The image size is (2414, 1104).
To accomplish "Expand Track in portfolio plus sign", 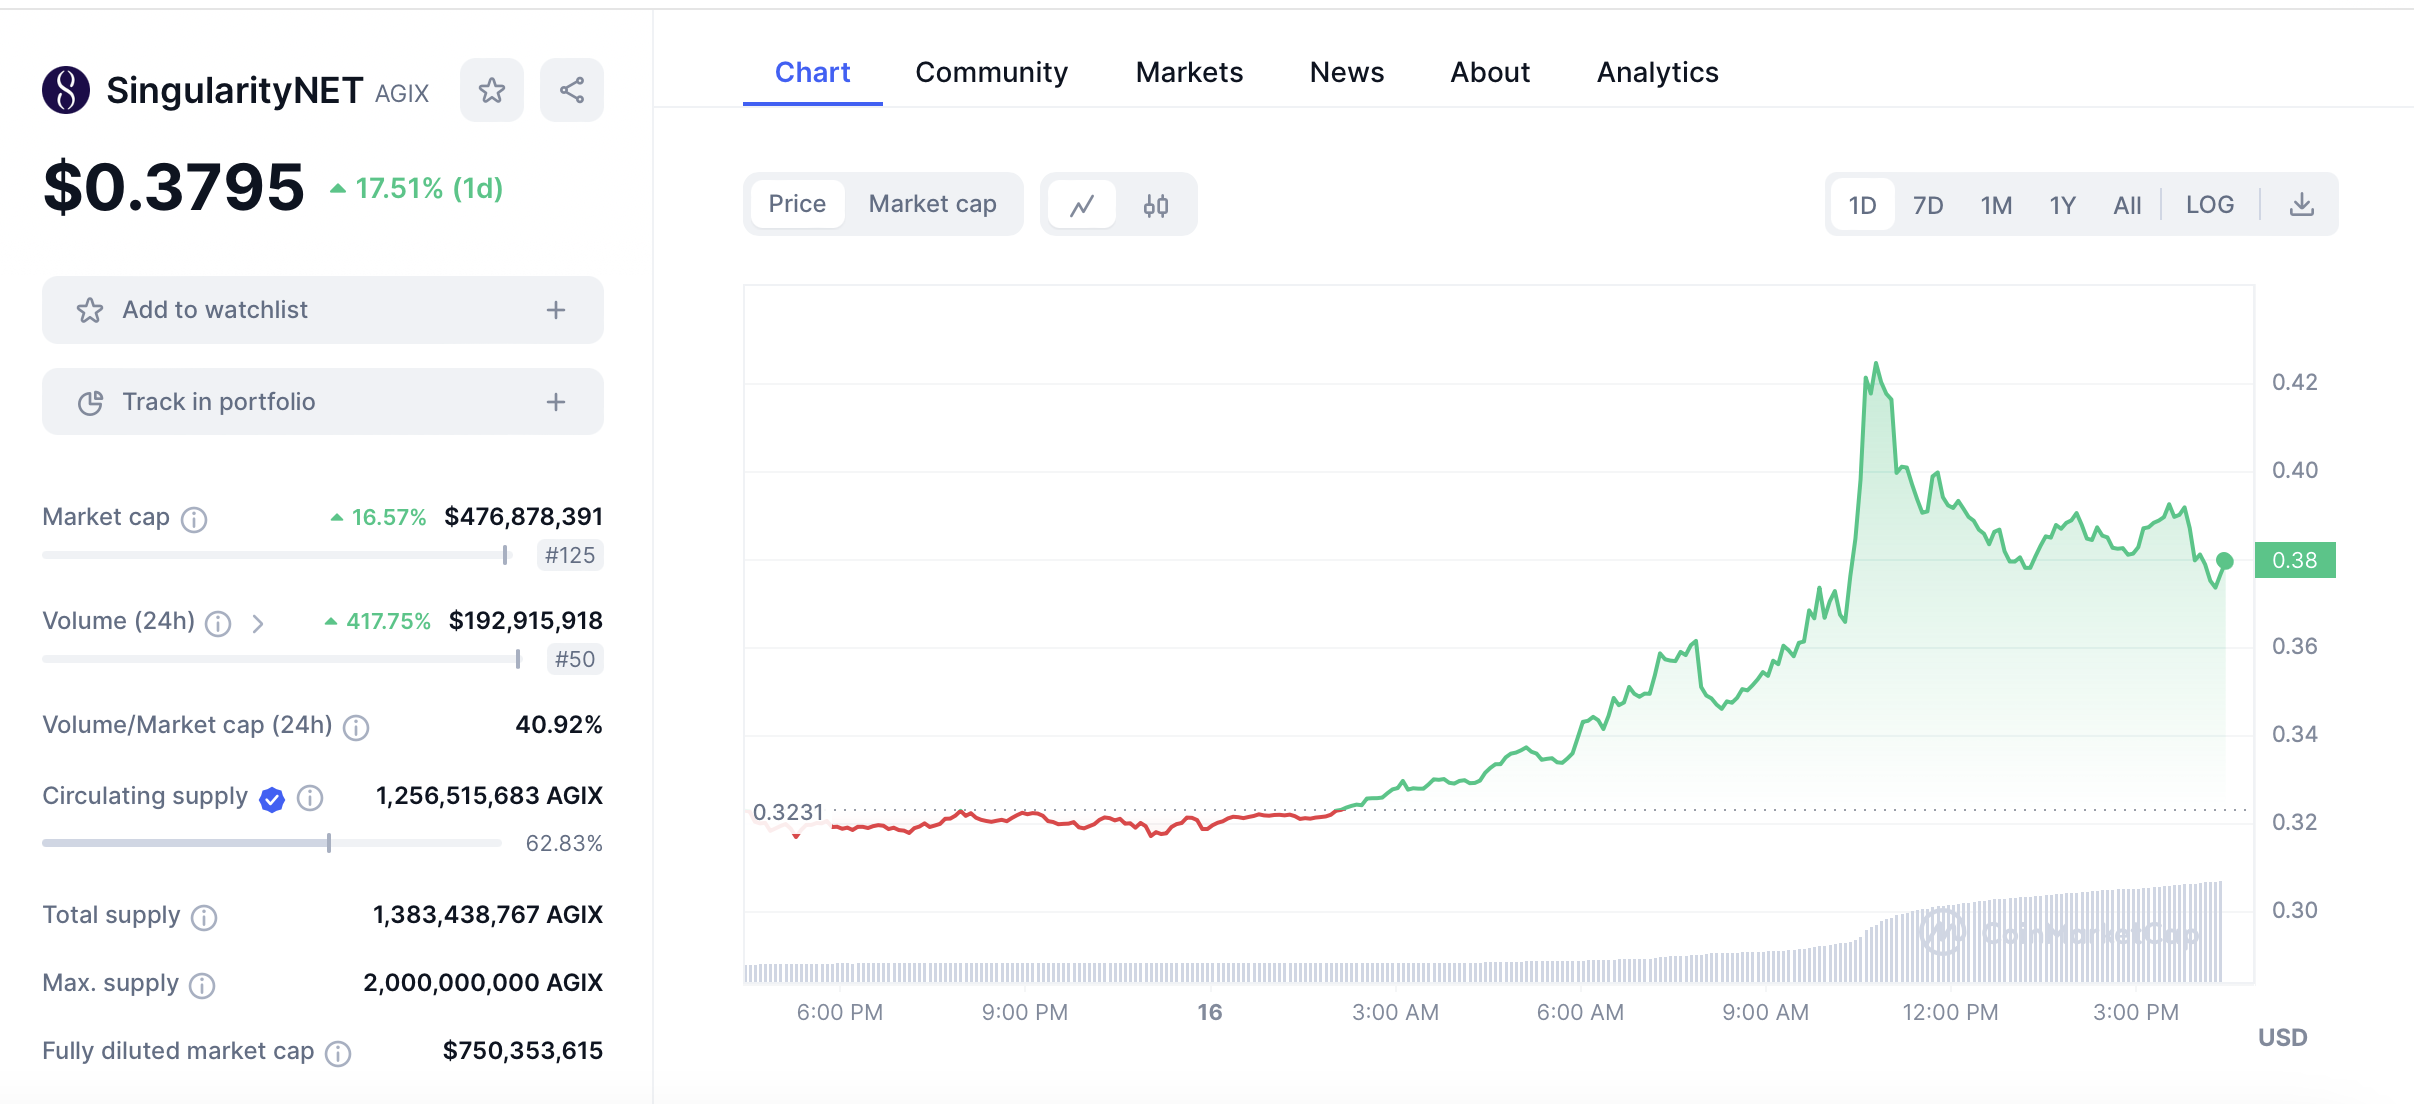I will pyautogui.click(x=556, y=402).
